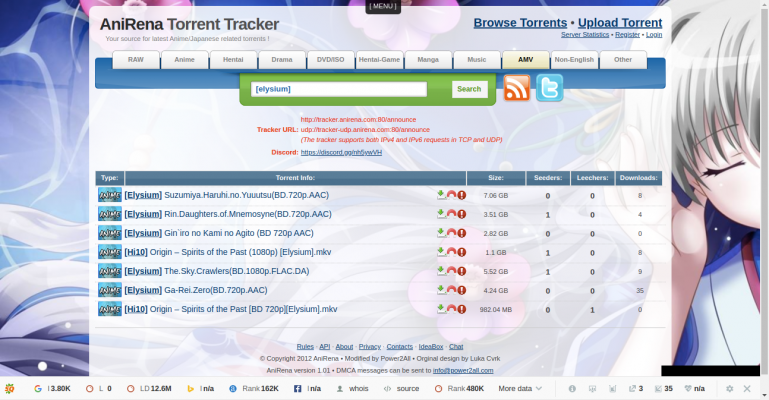This screenshot has width=769, height=400.
Task: Click the RSS feed icon
Action: 516,89
